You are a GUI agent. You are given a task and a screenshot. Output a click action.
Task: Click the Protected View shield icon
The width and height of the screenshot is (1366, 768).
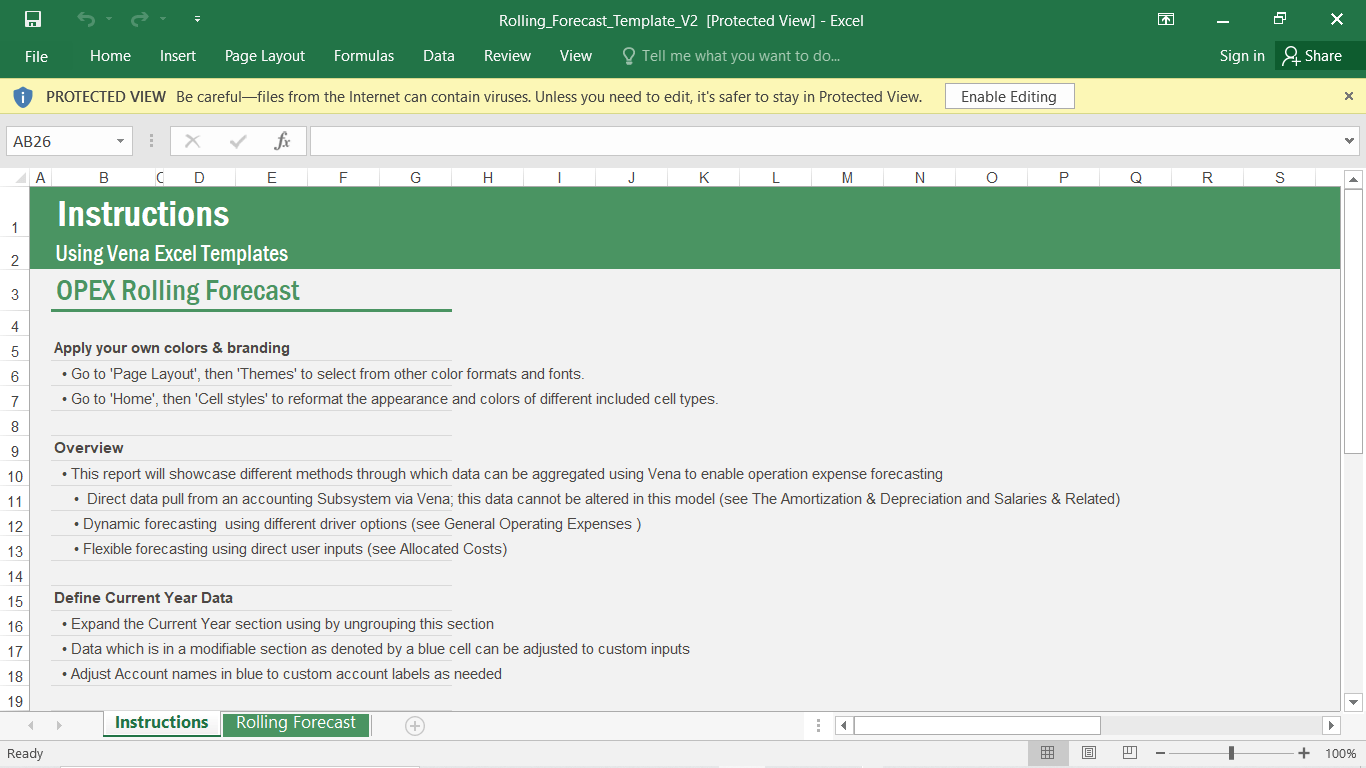click(x=22, y=97)
